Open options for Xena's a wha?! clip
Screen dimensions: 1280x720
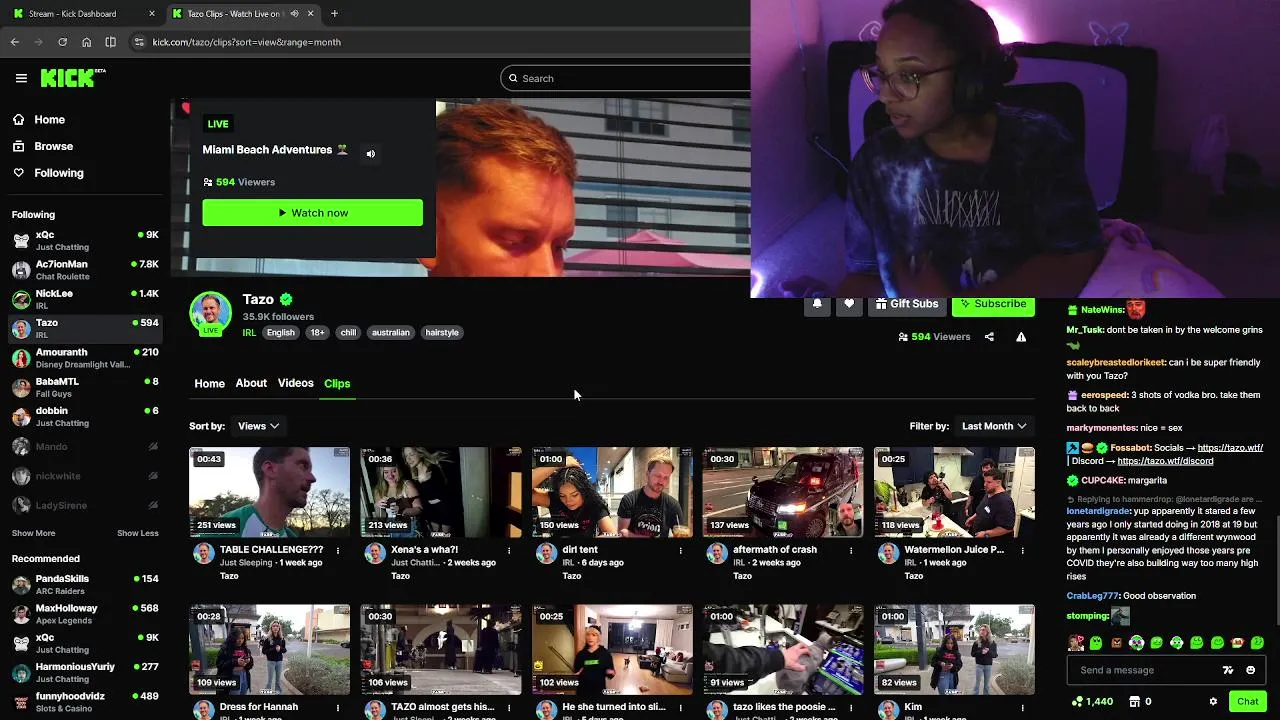509,550
